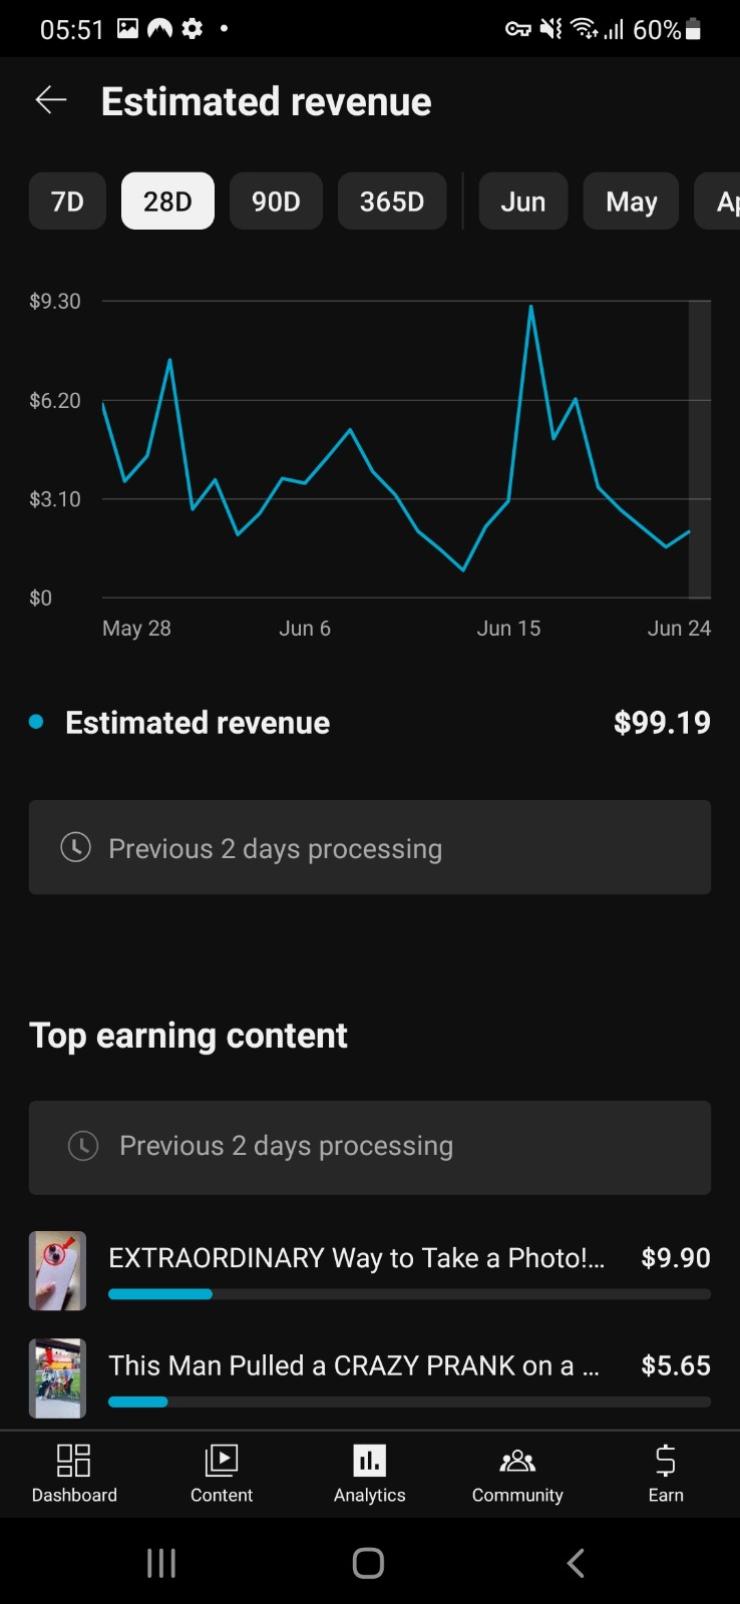Screen dimensions: 740x1604
Task: Open the Content tab icon
Action: (x=221, y=1460)
